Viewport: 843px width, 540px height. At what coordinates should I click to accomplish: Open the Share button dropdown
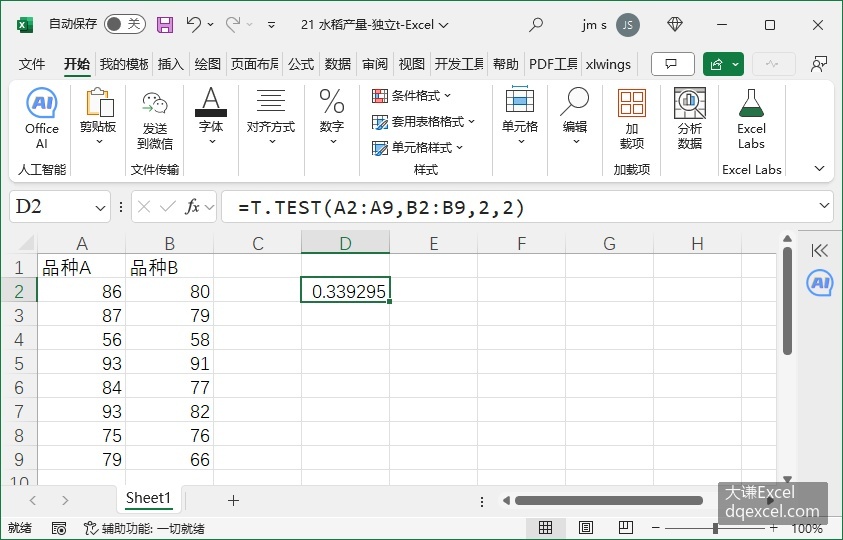pyautogui.click(x=735, y=65)
